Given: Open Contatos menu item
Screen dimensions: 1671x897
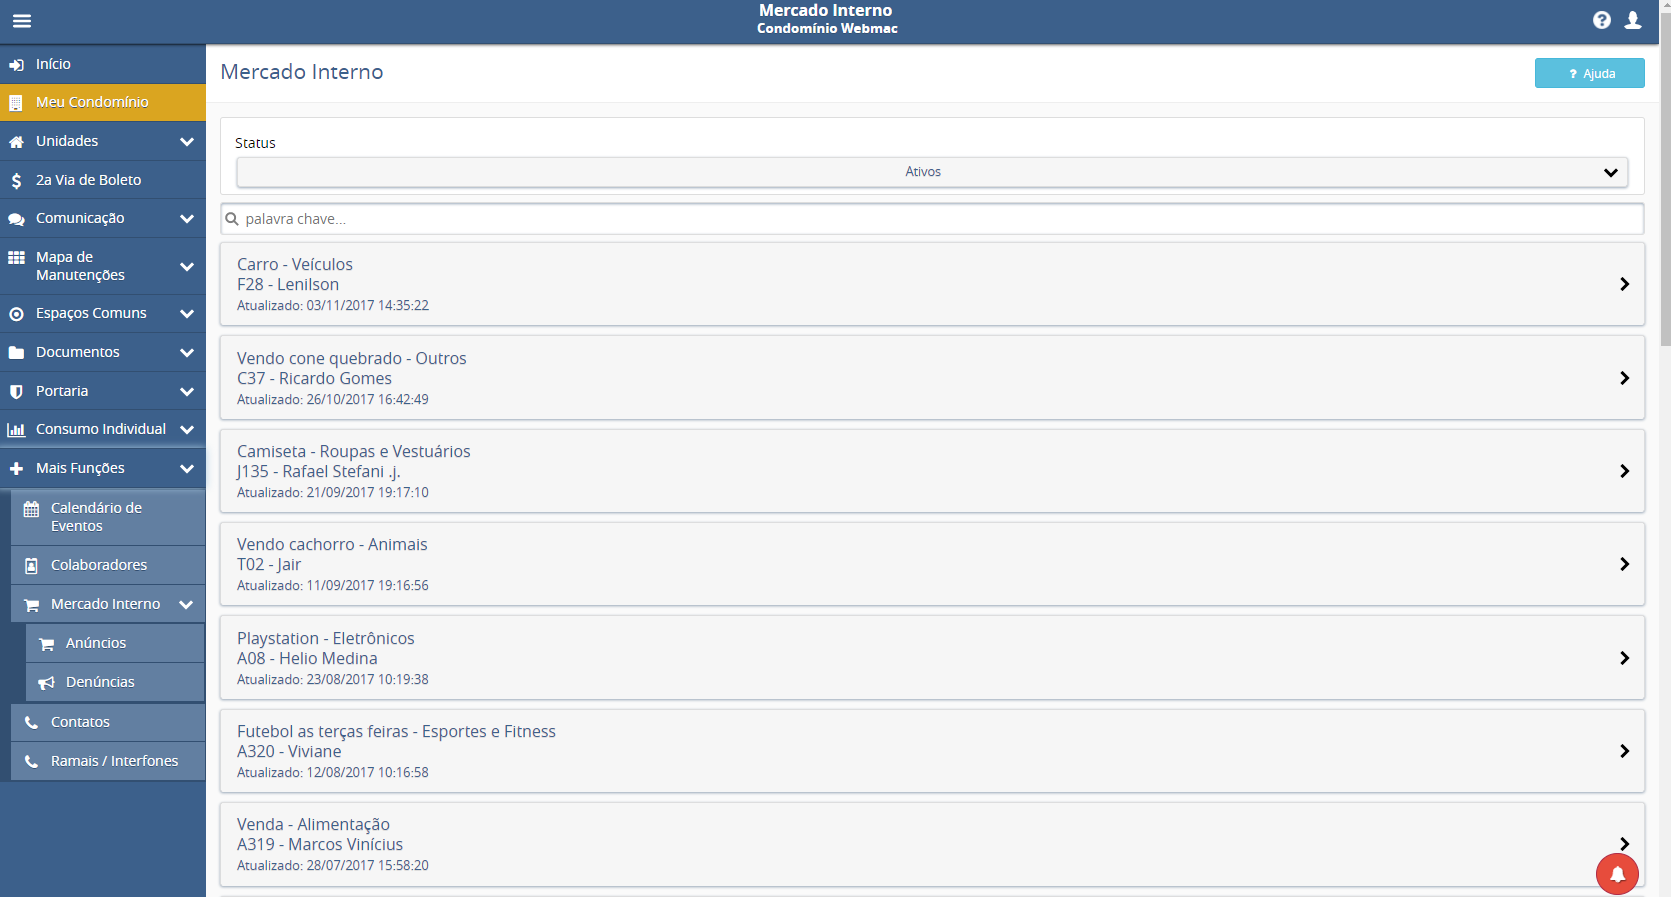Looking at the screenshot, I should pyautogui.click(x=108, y=722).
